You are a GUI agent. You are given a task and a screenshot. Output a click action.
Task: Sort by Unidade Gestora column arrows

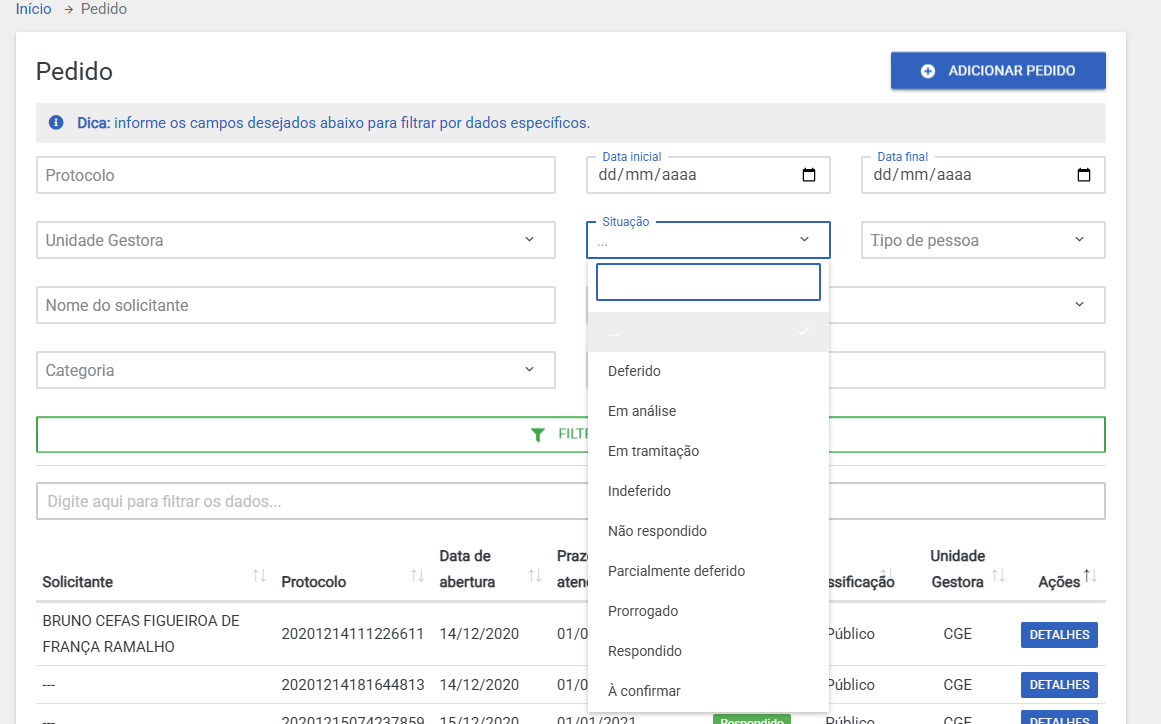(998, 576)
